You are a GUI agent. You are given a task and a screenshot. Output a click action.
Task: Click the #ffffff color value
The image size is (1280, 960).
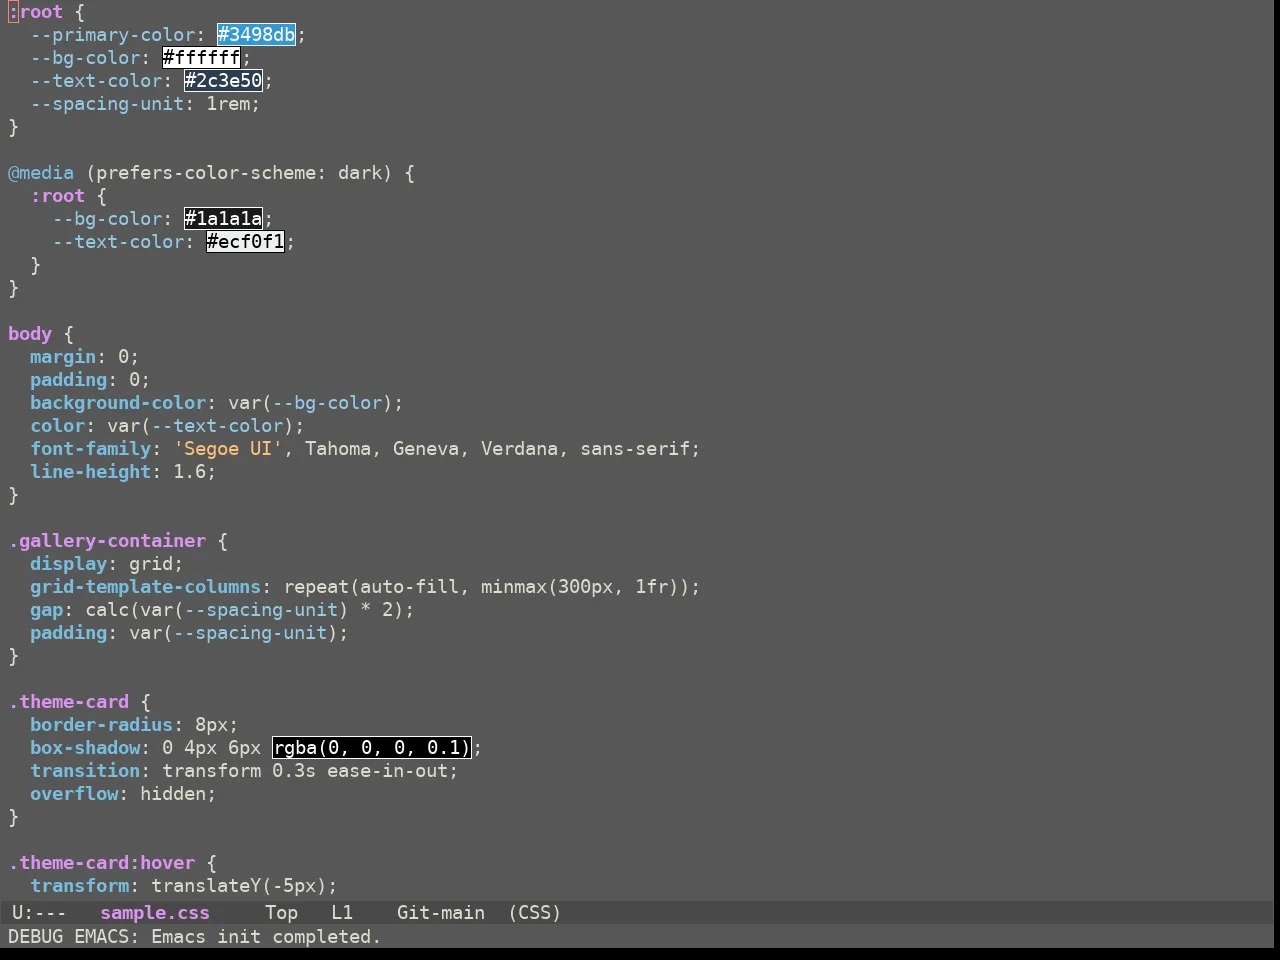[202, 58]
